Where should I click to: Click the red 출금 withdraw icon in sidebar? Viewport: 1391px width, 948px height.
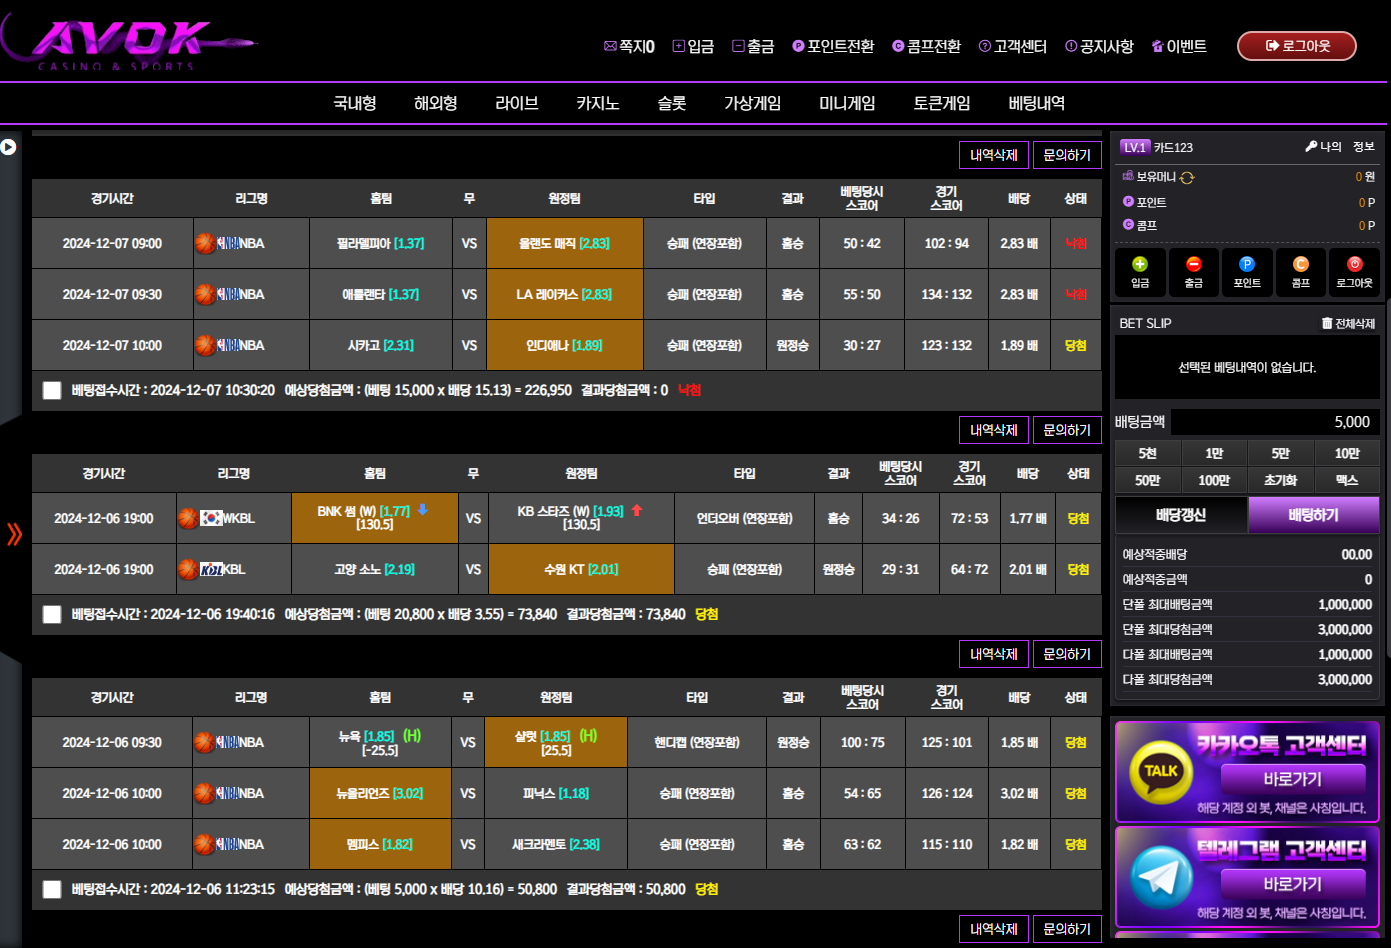point(1193,265)
